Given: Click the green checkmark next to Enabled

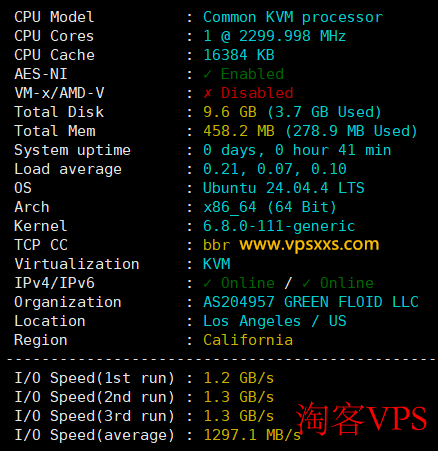Looking at the screenshot, I should tap(207, 74).
